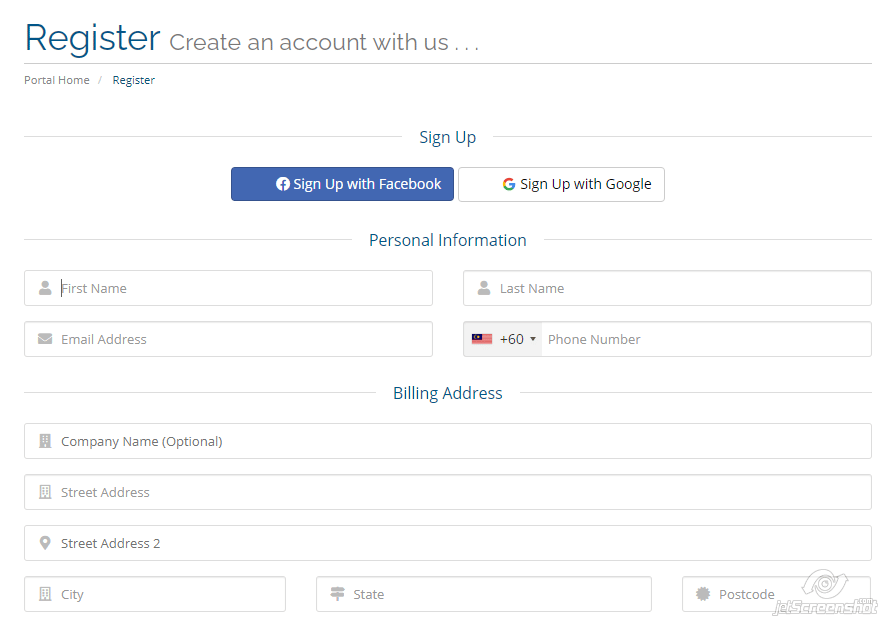Click into the Phone Number field

pyautogui.click(x=706, y=339)
